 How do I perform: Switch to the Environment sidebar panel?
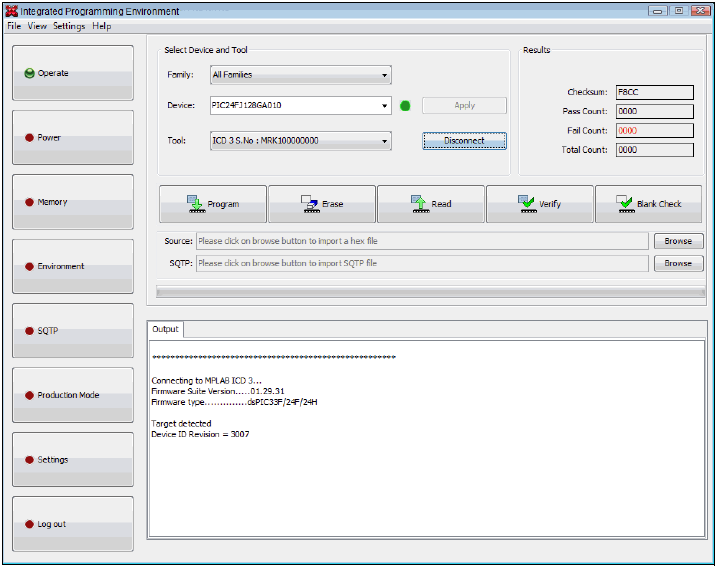[72, 267]
